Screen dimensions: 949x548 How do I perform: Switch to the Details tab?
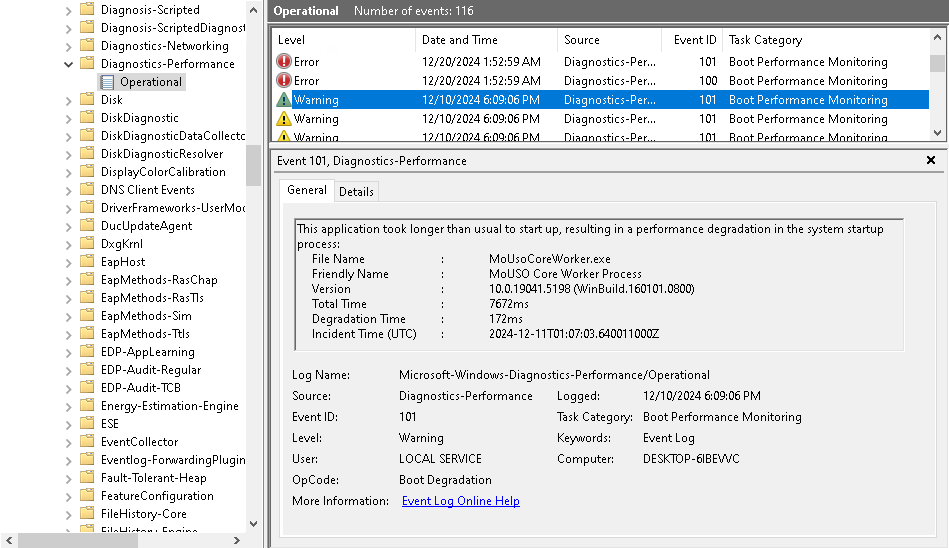[x=356, y=191]
